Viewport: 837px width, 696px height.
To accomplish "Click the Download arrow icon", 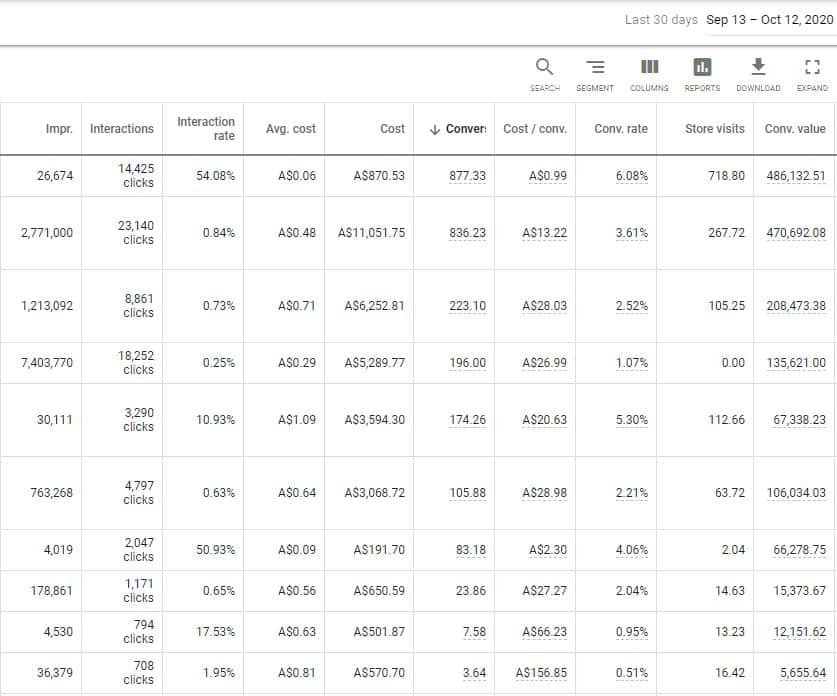I will pos(758,68).
